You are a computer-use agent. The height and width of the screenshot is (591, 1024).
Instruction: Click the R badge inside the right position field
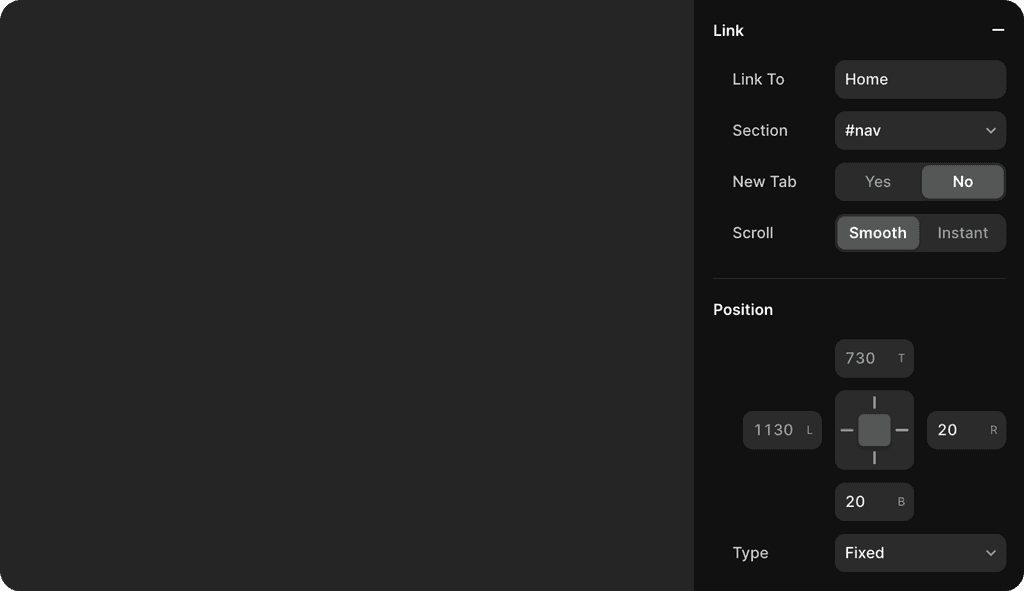point(991,430)
